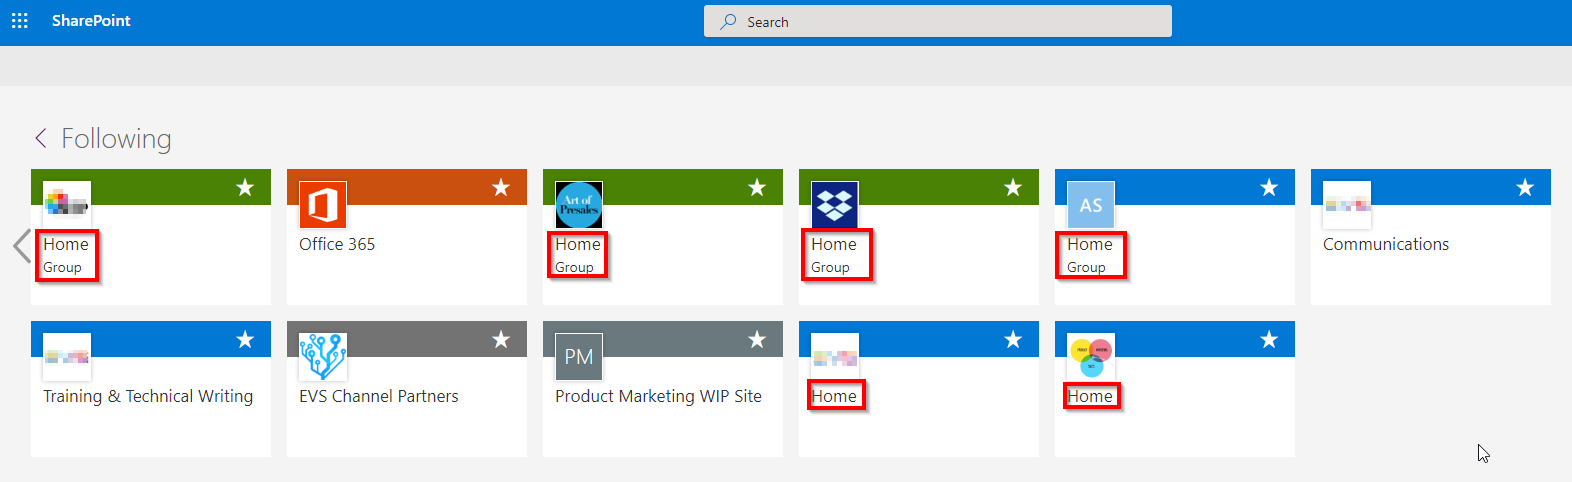Unfollow the Office 365 site star
The width and height of the screenshot is (1572, 482).
click(501, 187)
